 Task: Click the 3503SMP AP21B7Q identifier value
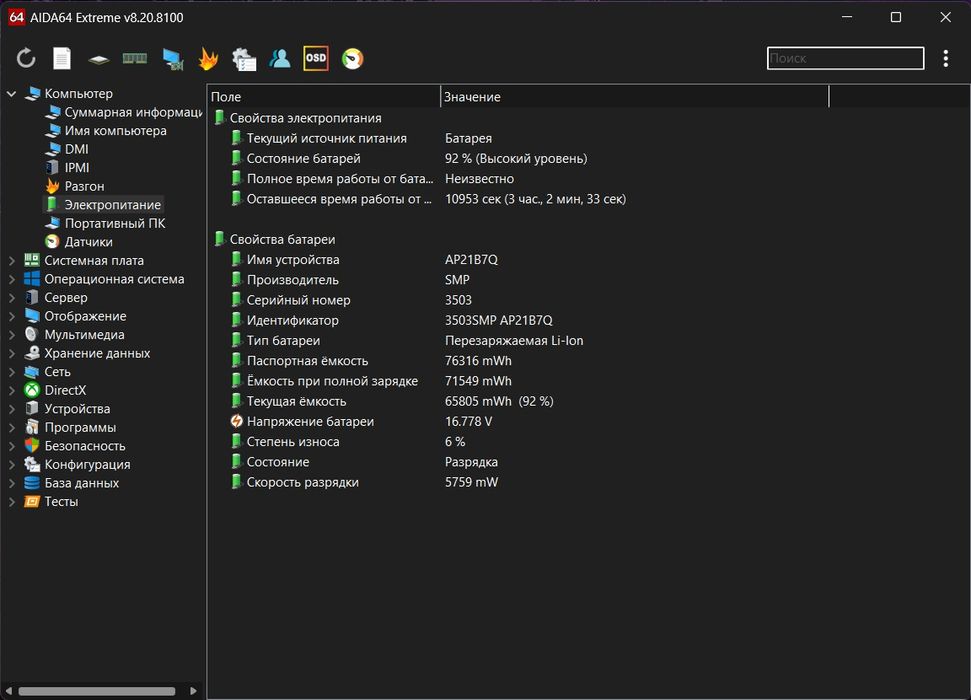(x=499, y=321)
